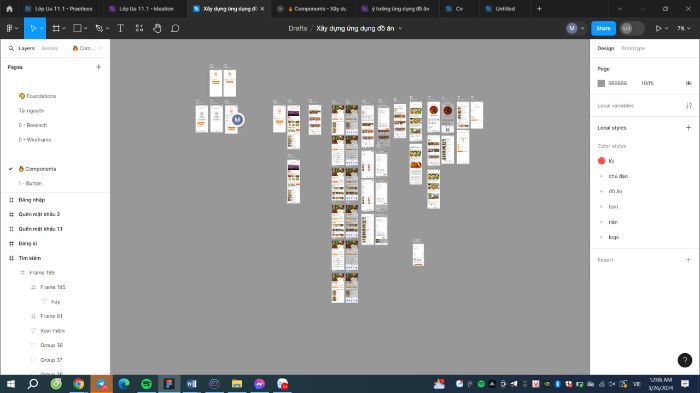Viewport: 700px width, 393px height.
Task: Select the Frame tool
Action: coord(56,28)
